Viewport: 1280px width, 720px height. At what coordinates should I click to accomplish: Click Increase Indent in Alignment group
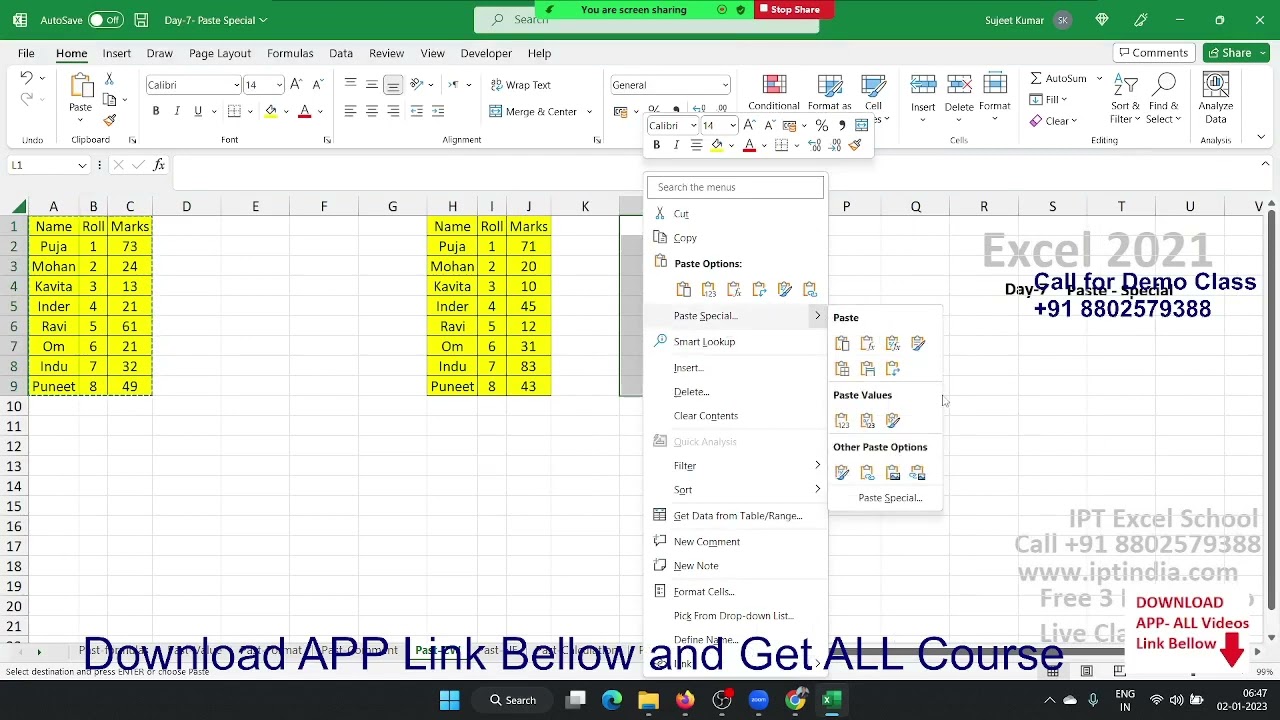click(438, 111)
